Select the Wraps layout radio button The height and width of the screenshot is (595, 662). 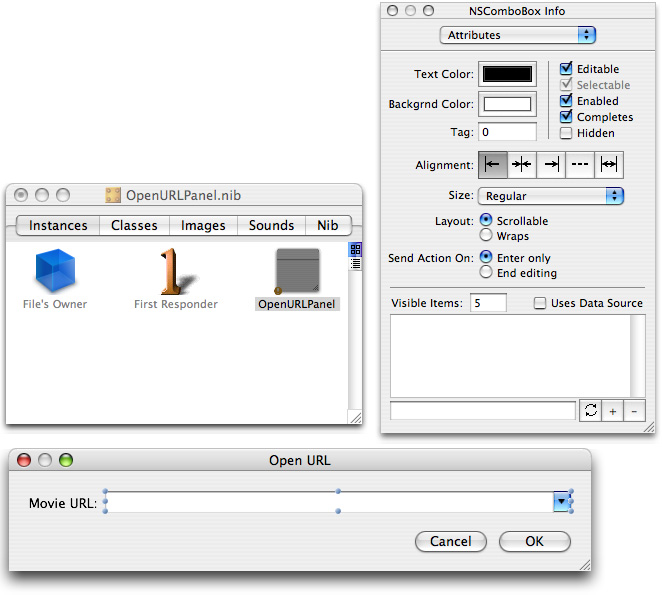point(487,236)
